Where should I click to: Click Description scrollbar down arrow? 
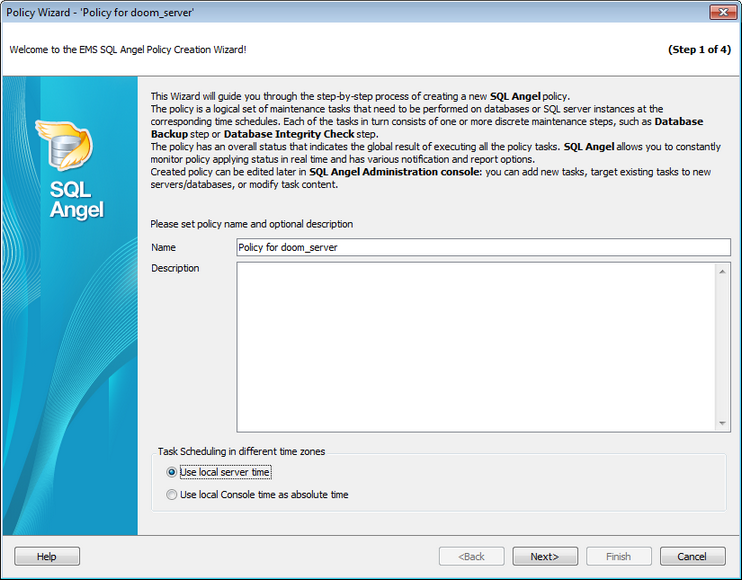coord(722,423)
